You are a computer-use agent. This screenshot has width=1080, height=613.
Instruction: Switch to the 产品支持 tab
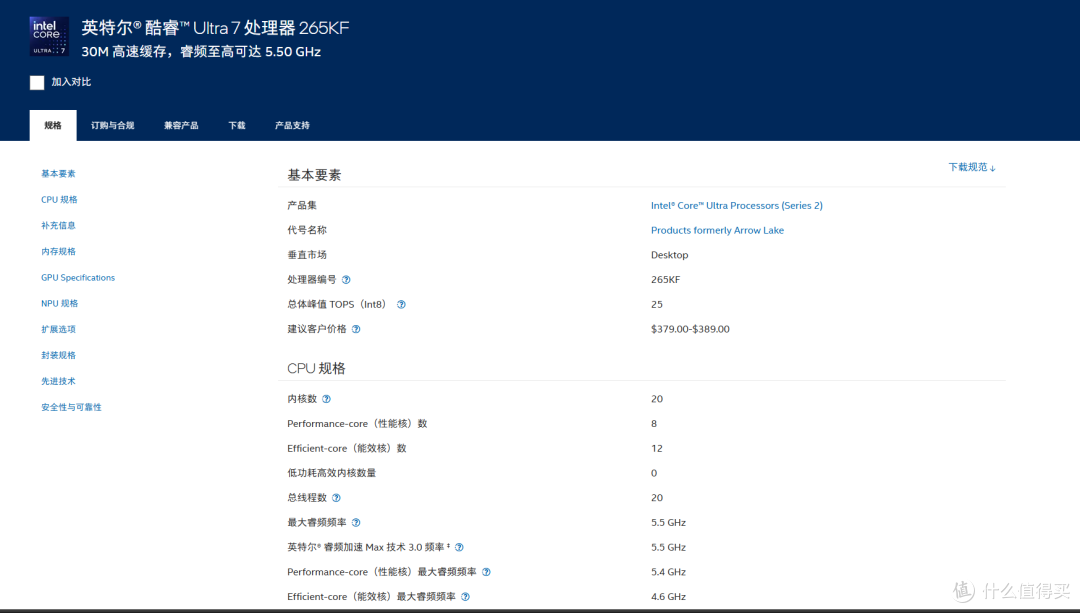pyautogui.click(x=292, y=125)
